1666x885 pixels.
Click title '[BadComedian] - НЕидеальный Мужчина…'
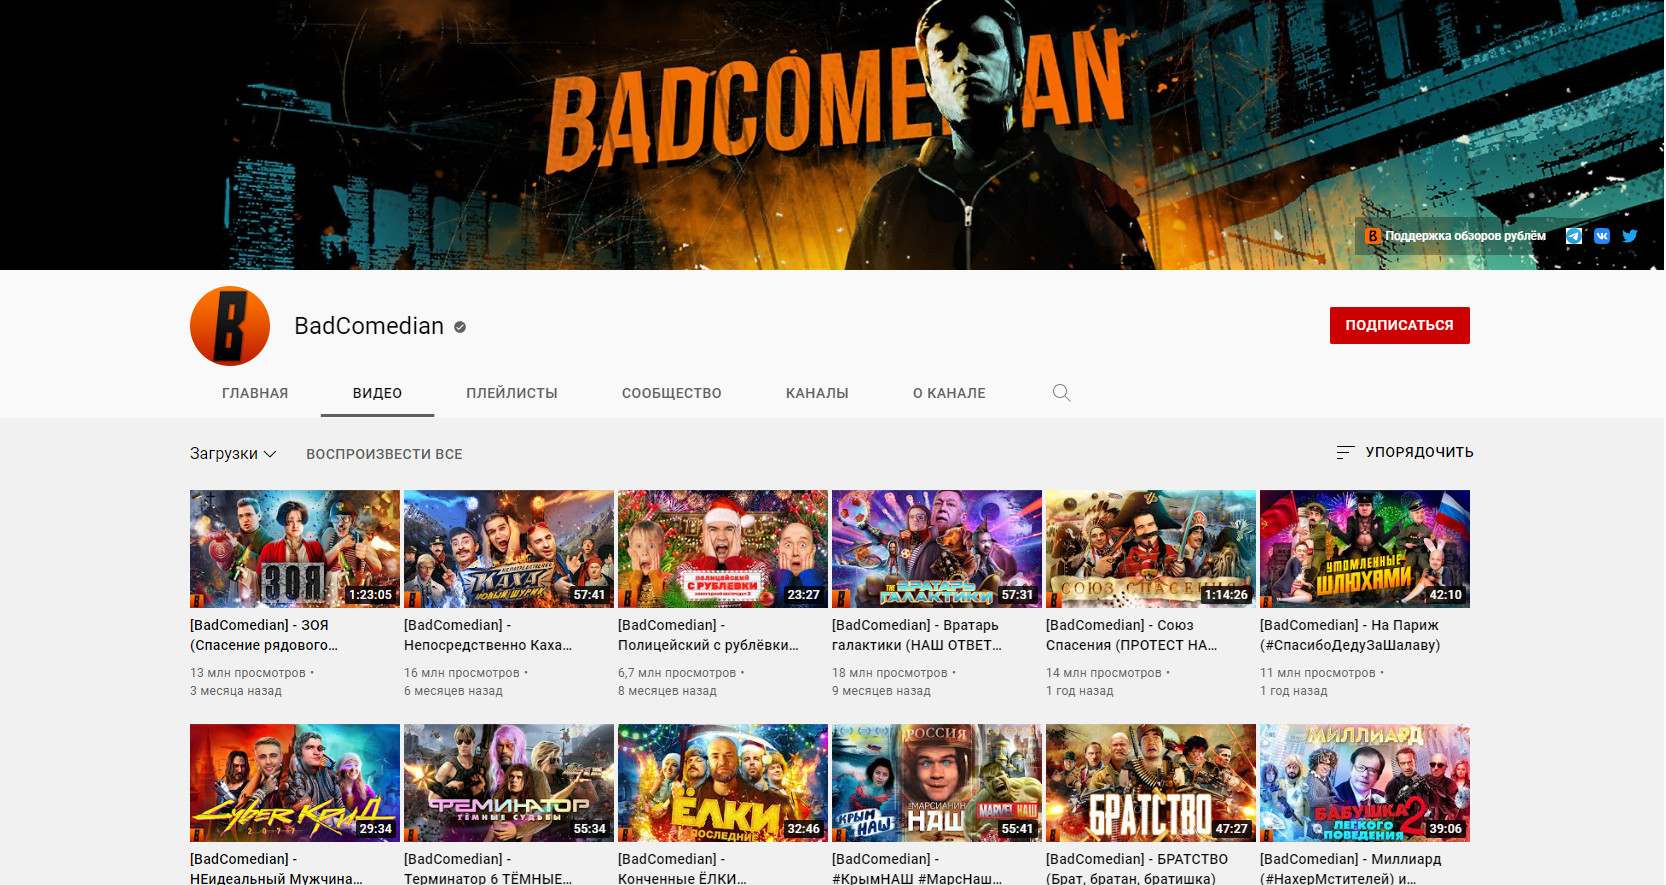pos(276,868)
